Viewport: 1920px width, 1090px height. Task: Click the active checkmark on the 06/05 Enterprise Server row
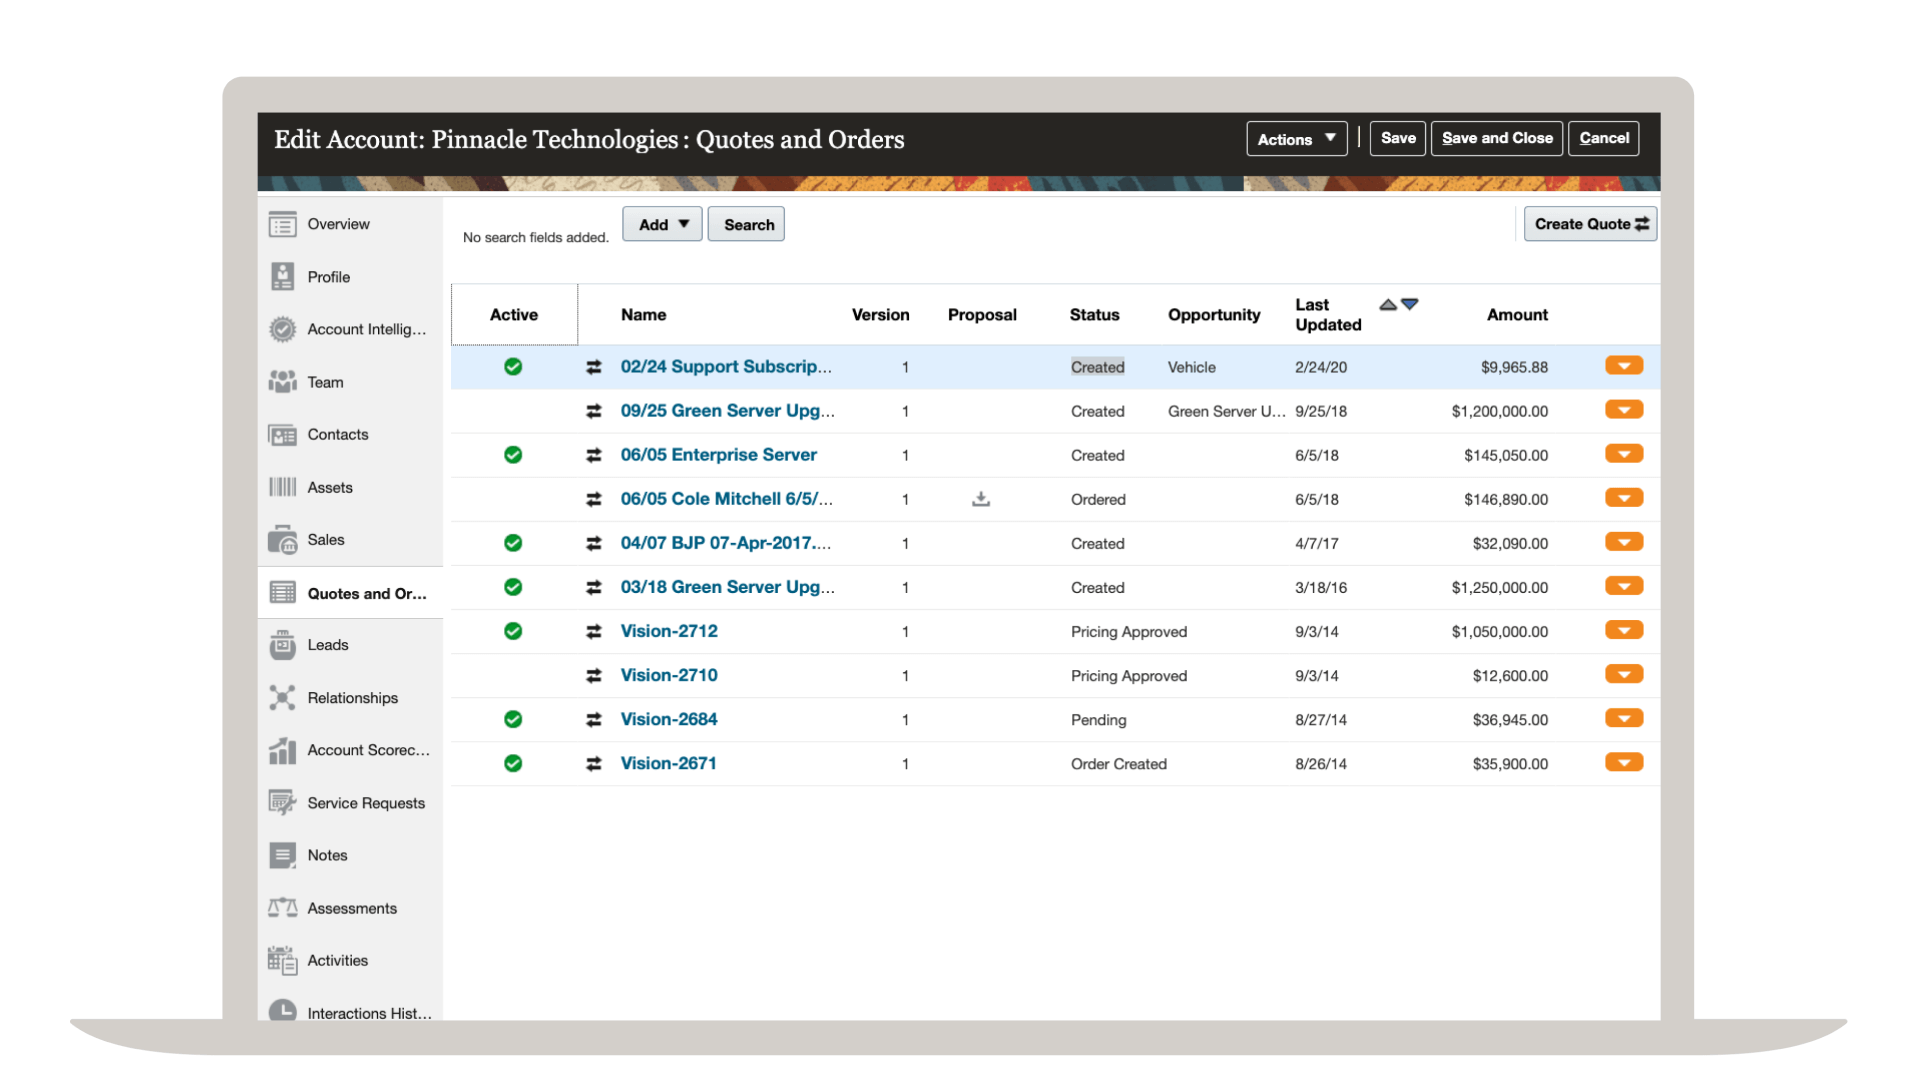[x=513, y=455]
